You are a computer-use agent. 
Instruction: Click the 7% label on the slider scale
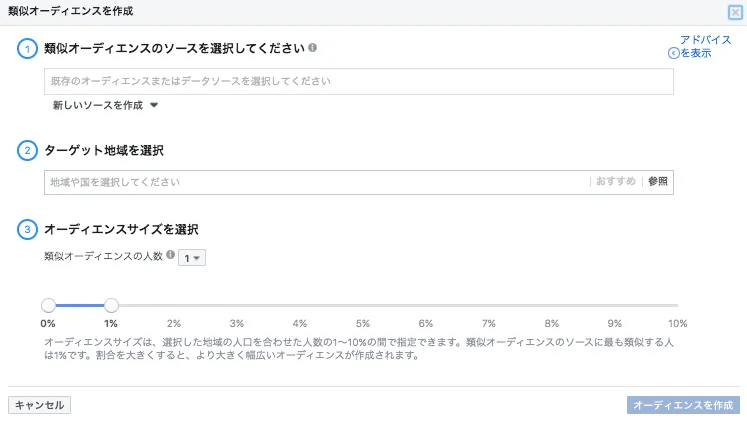488,323
